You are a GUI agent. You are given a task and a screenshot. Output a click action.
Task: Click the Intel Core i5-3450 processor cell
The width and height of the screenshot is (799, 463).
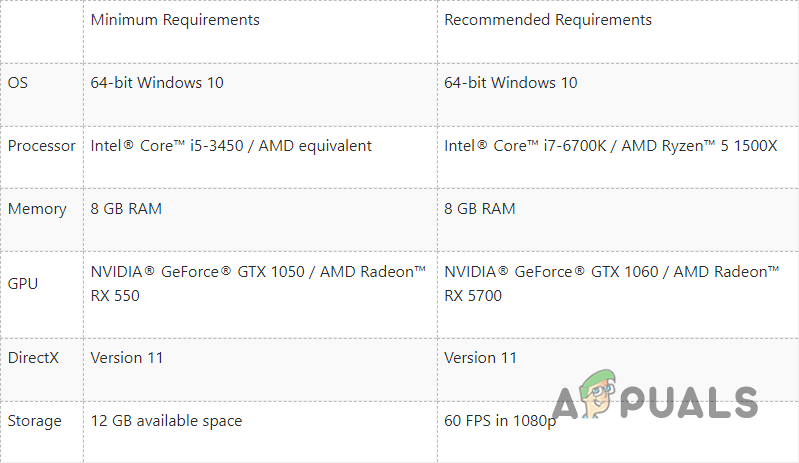(231, 146)
